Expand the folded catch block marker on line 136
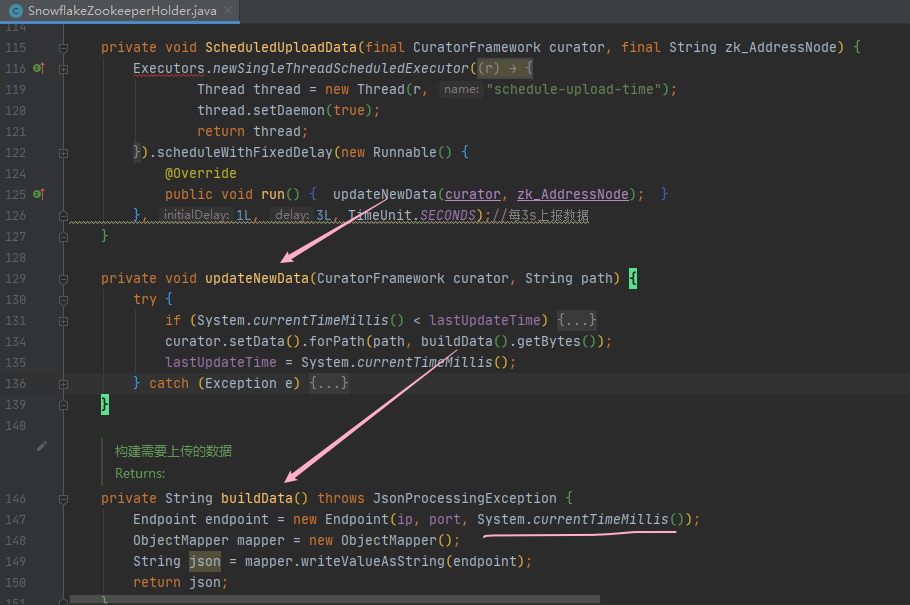 (64, 383)
